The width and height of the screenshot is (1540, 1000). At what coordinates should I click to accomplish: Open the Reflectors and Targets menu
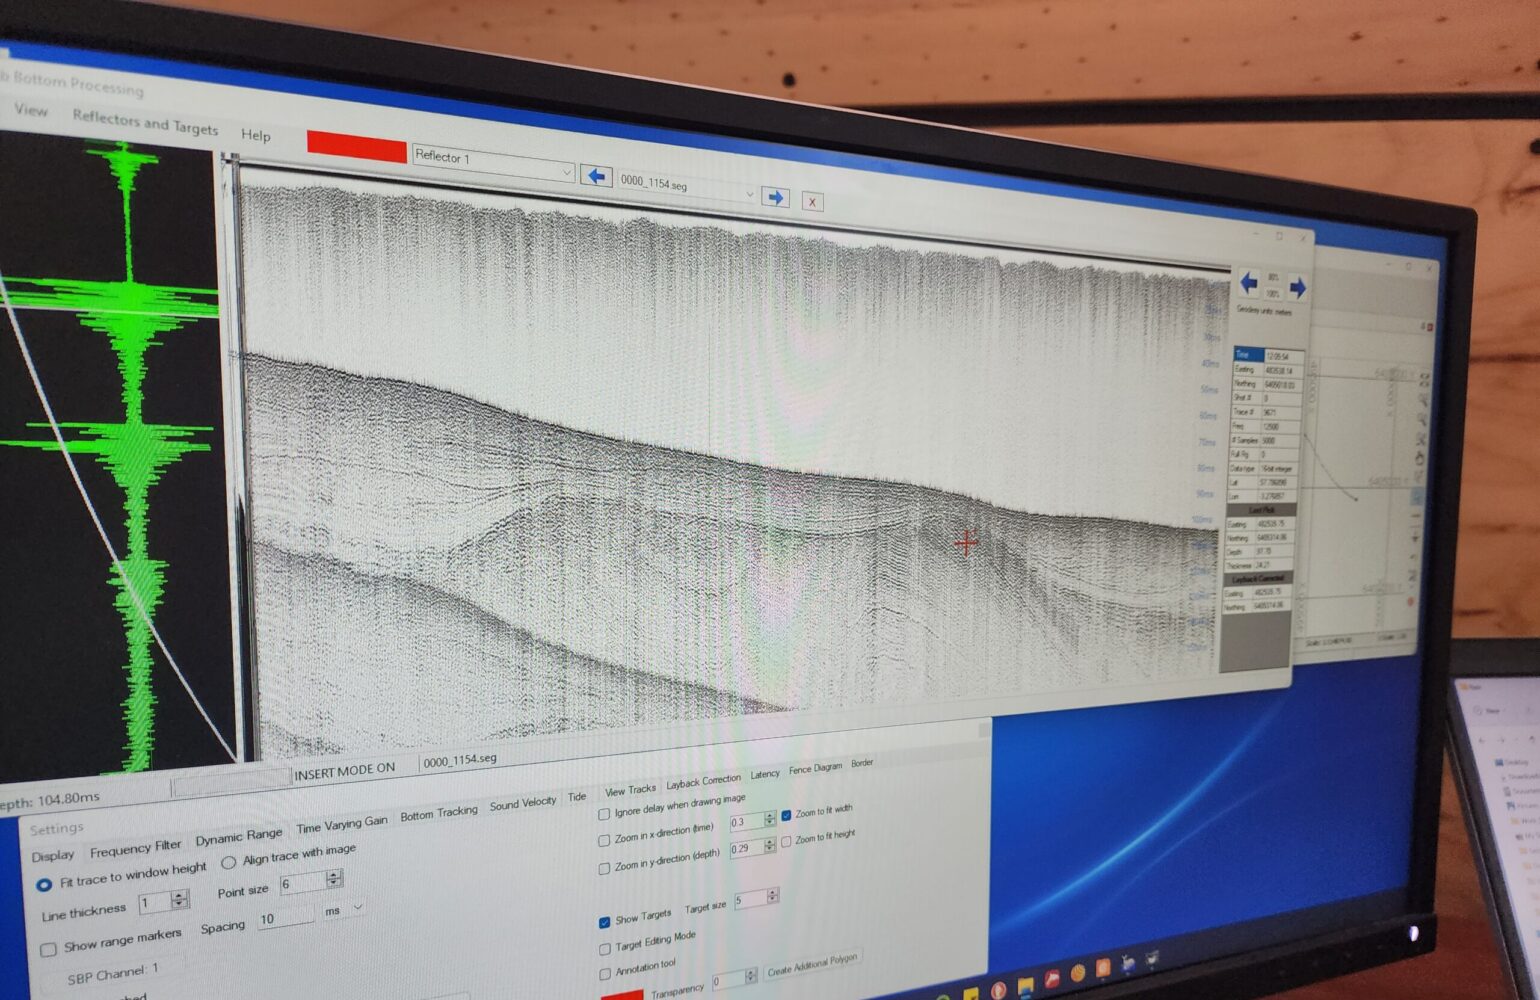(145, 122)
